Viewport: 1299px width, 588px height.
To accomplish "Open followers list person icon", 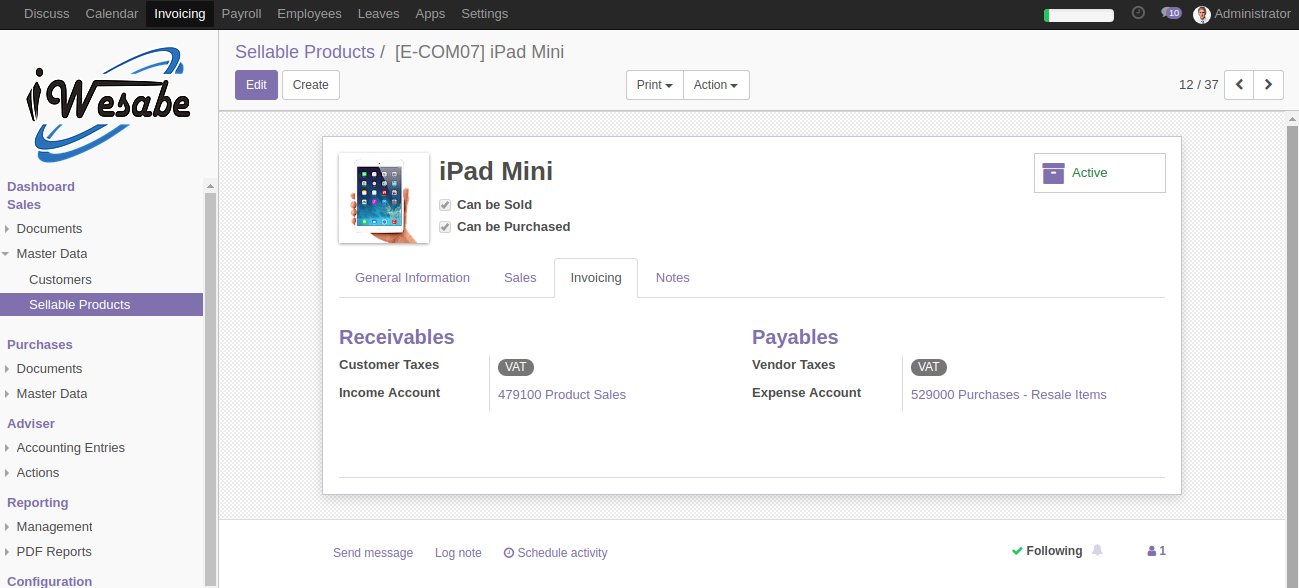I will (1156, 551).
